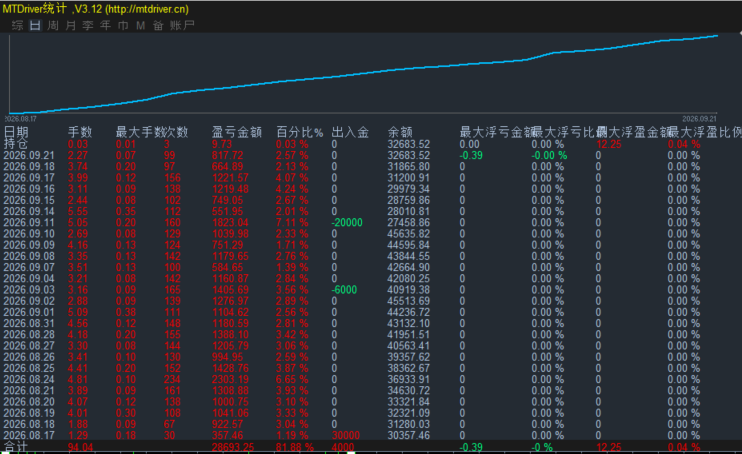742x454 pixels.
Task: Click the 盈亏金额 column header
Action: tap(237, 132)
